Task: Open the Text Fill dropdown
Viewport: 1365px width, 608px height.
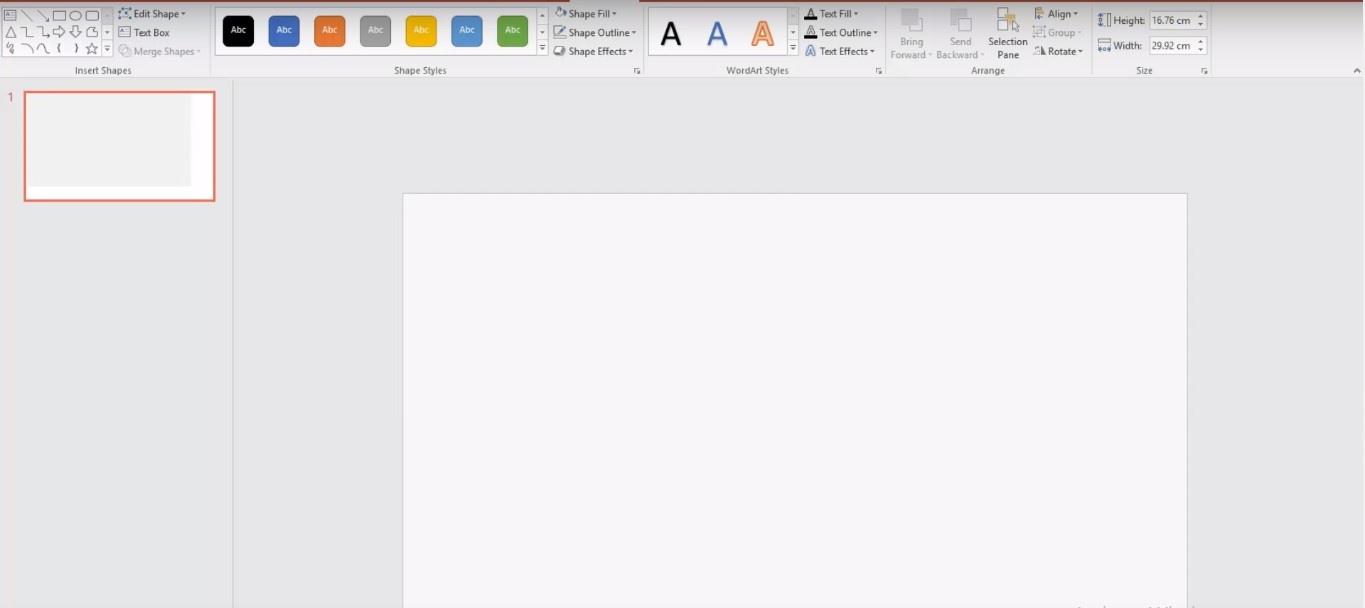Action: tap(832, 14)
